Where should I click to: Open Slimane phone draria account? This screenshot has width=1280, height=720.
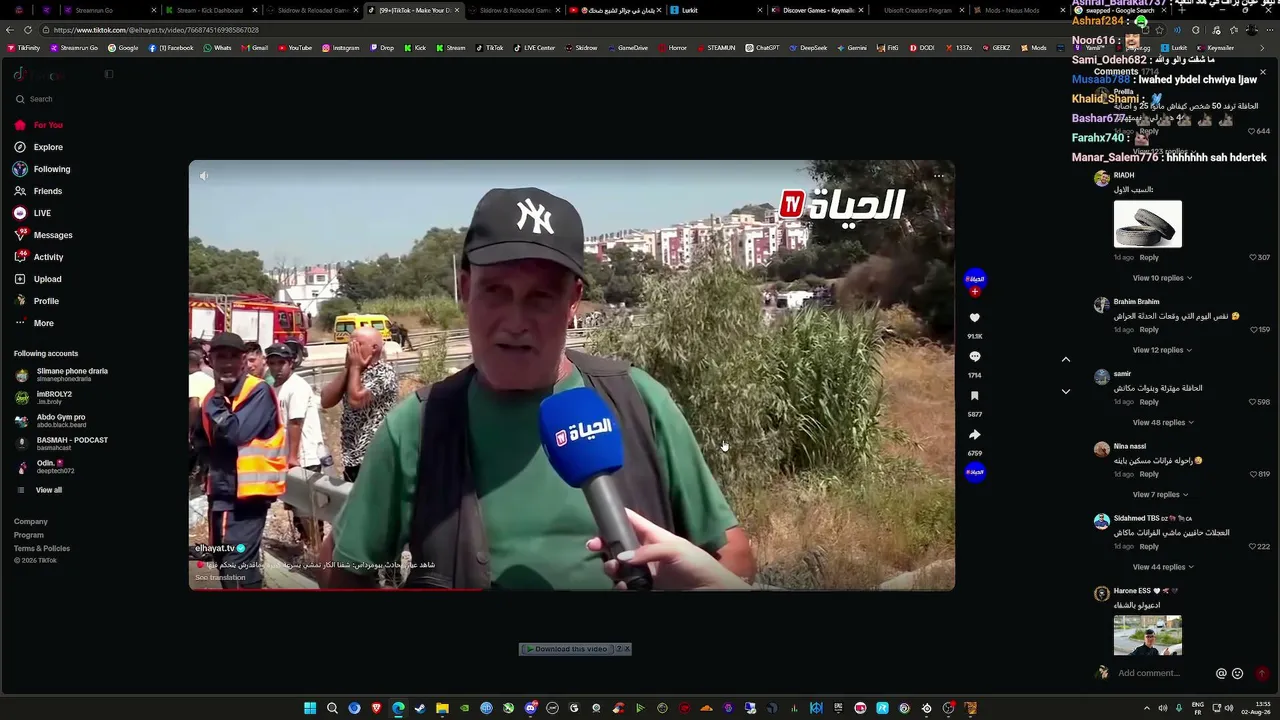(x=62, y=375)
